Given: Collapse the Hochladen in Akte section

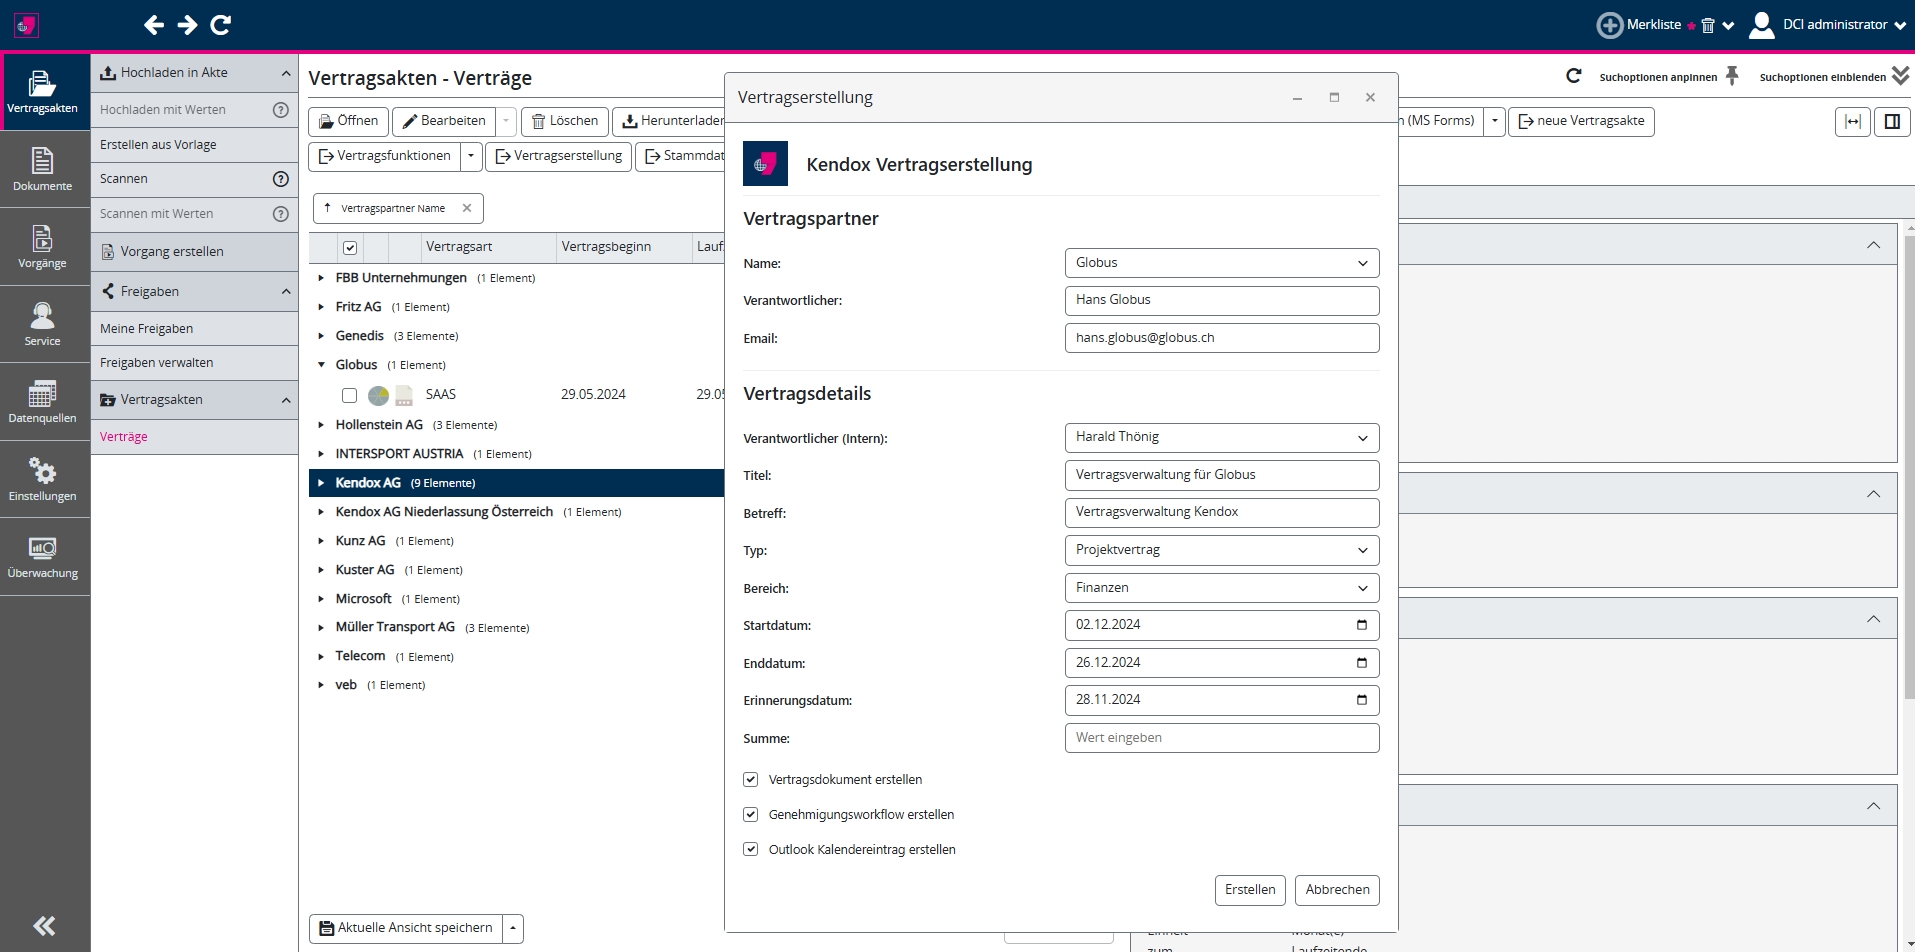Looking at the screenshot, I should [286, 73].
